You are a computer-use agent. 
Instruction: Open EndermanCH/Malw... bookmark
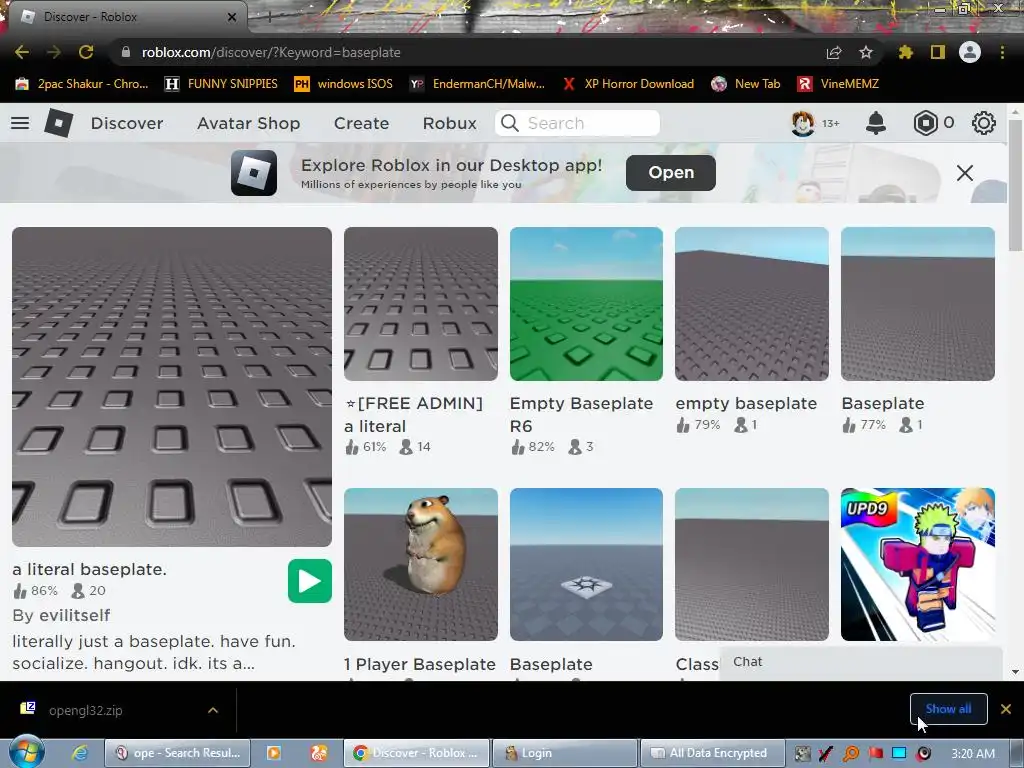pyautogui.click(x=477, y=84)
